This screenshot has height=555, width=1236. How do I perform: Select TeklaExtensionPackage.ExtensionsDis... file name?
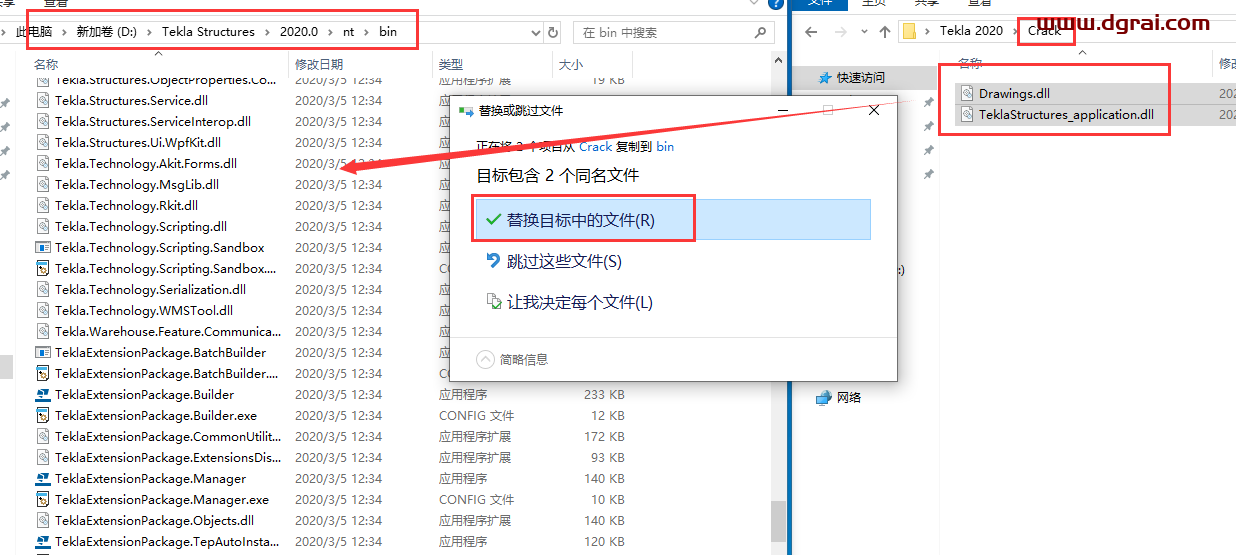pos(168,457)
